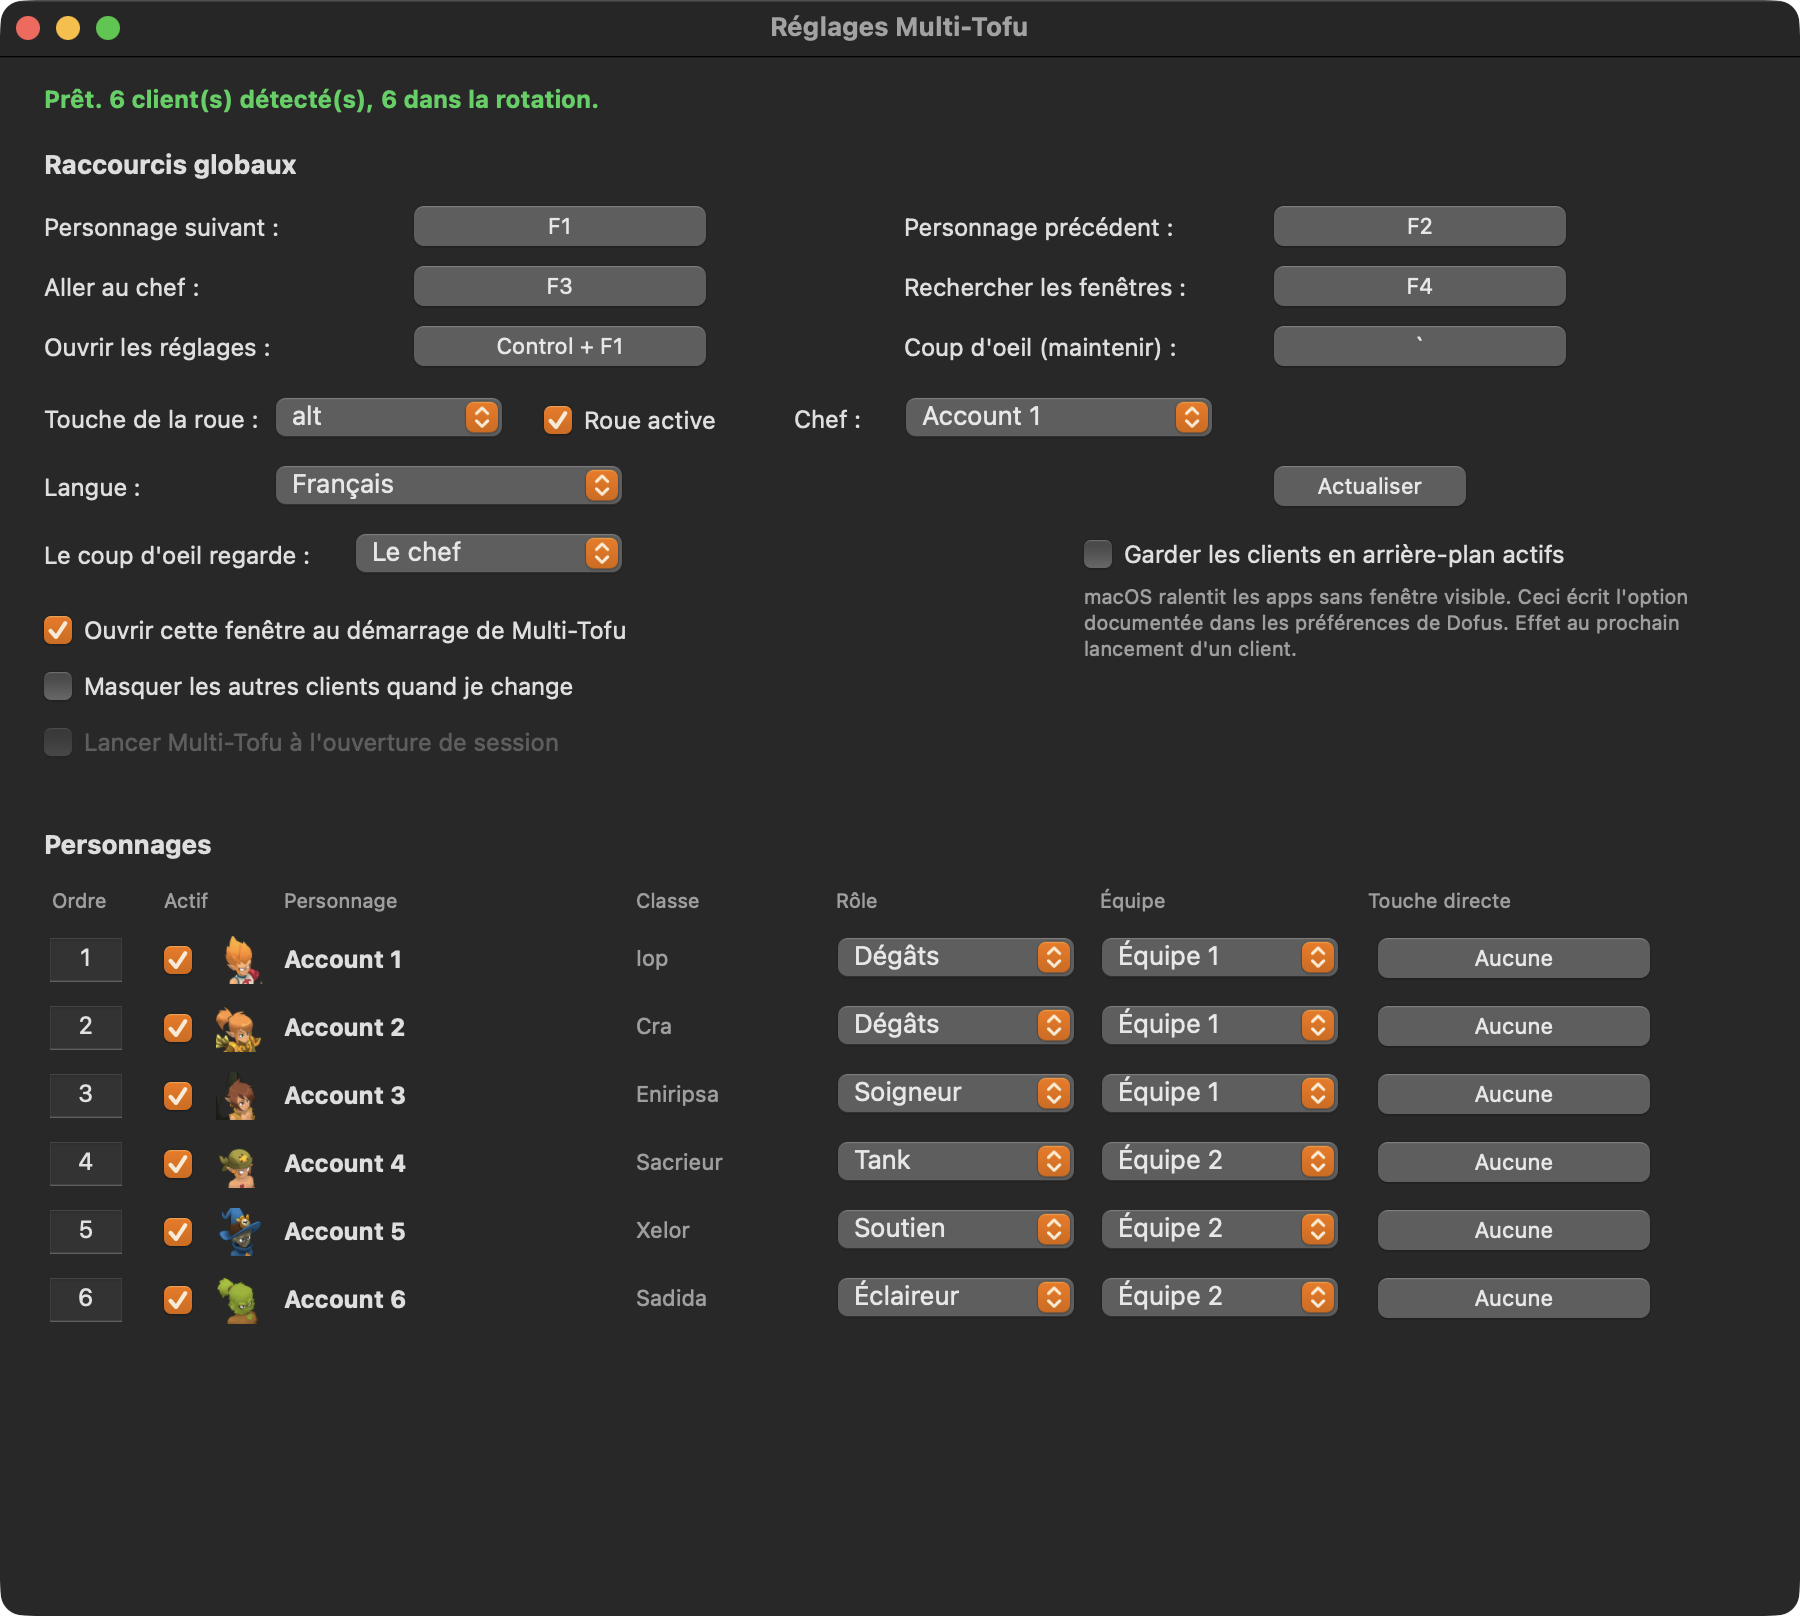1800x1616 pixels.
Task: Toggle the Roue active checkbox
Action: 558,420
